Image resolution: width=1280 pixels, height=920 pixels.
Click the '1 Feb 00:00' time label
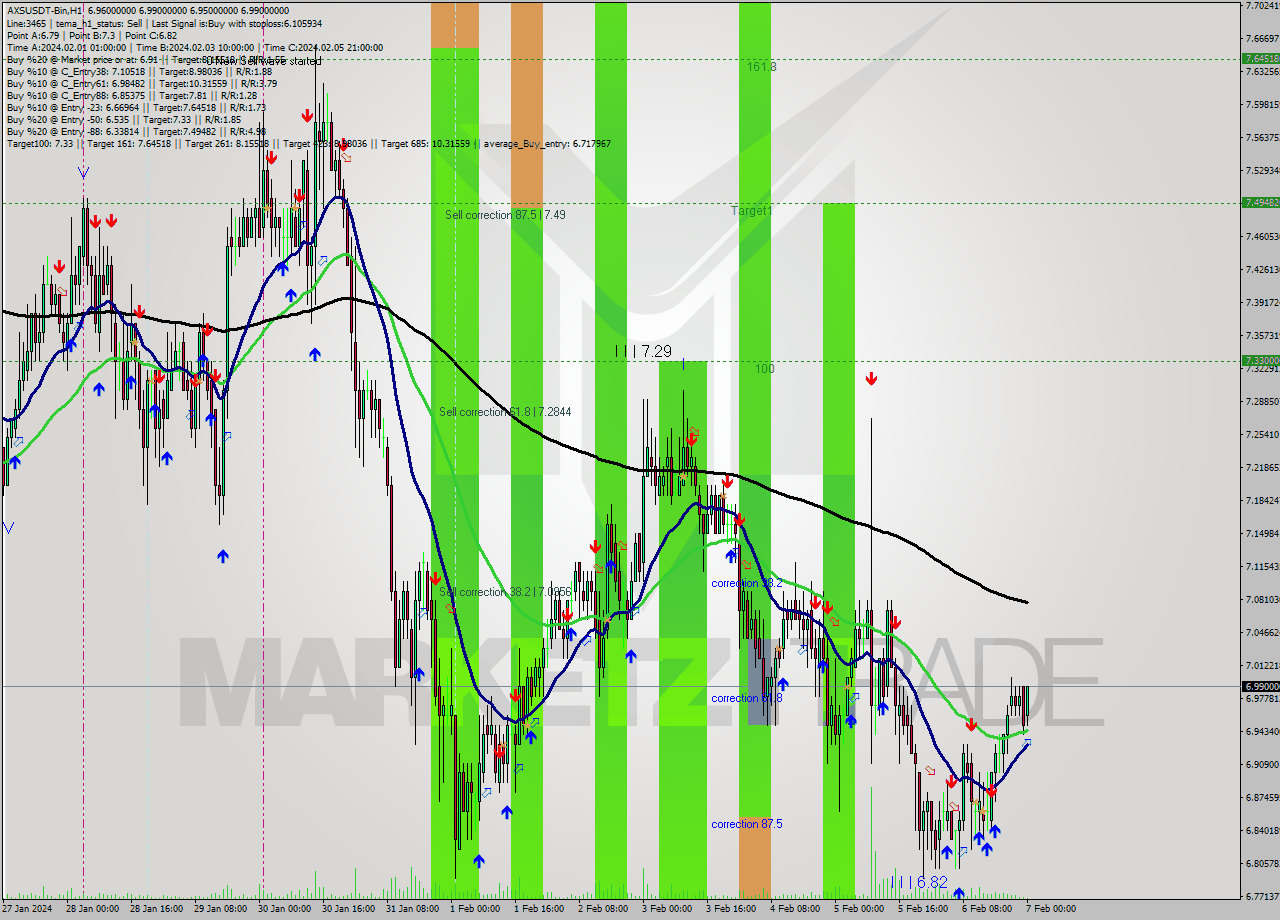point(475,909)
